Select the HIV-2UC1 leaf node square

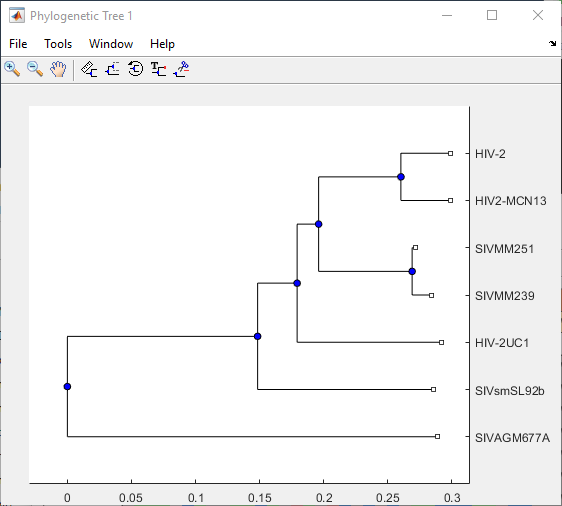442,343
